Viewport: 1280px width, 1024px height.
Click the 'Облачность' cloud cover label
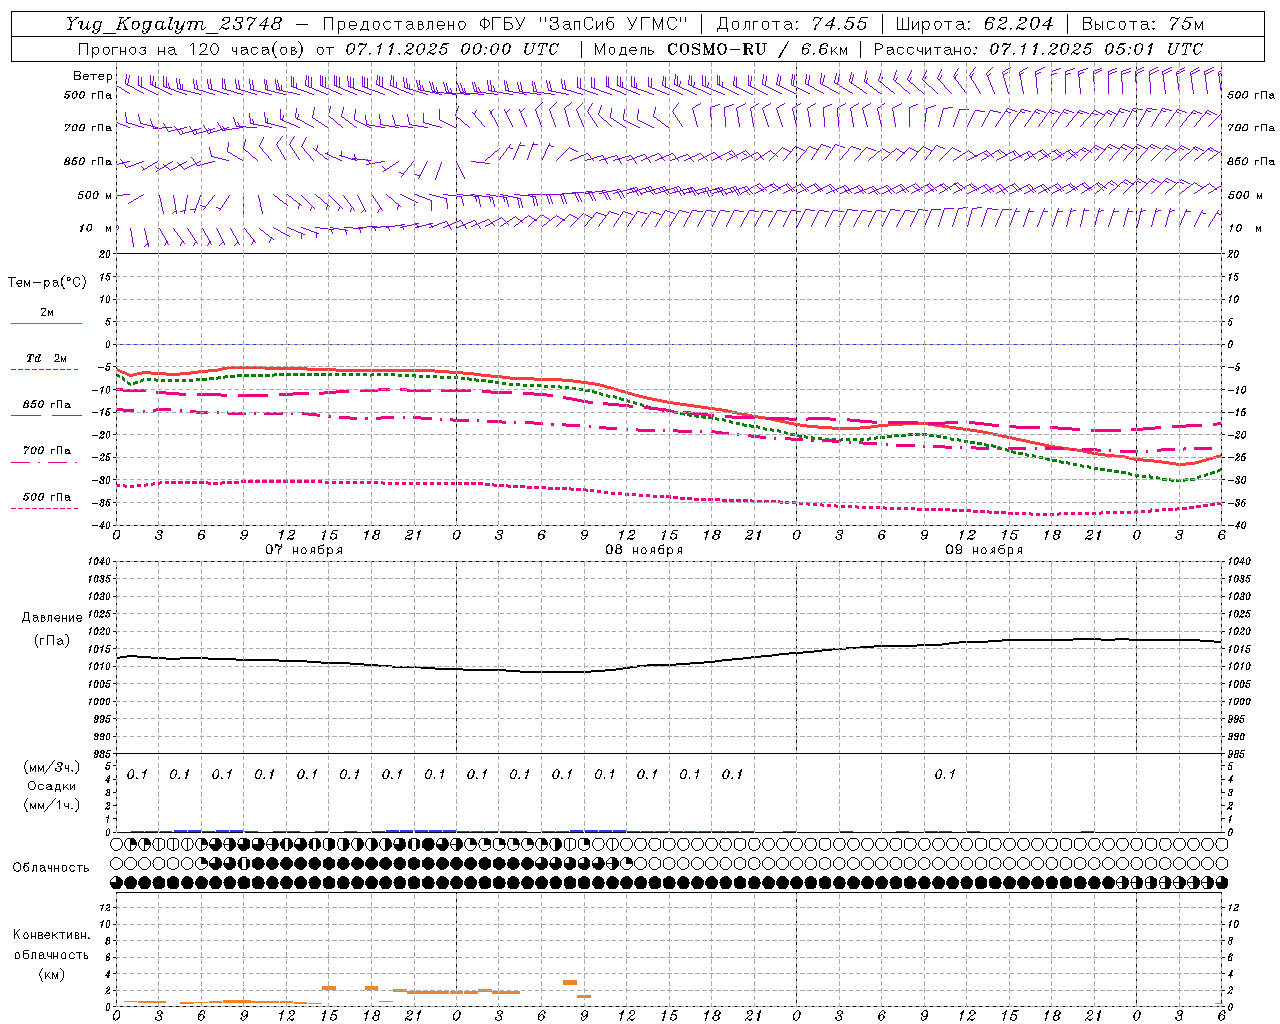click(x=51, y=868)
